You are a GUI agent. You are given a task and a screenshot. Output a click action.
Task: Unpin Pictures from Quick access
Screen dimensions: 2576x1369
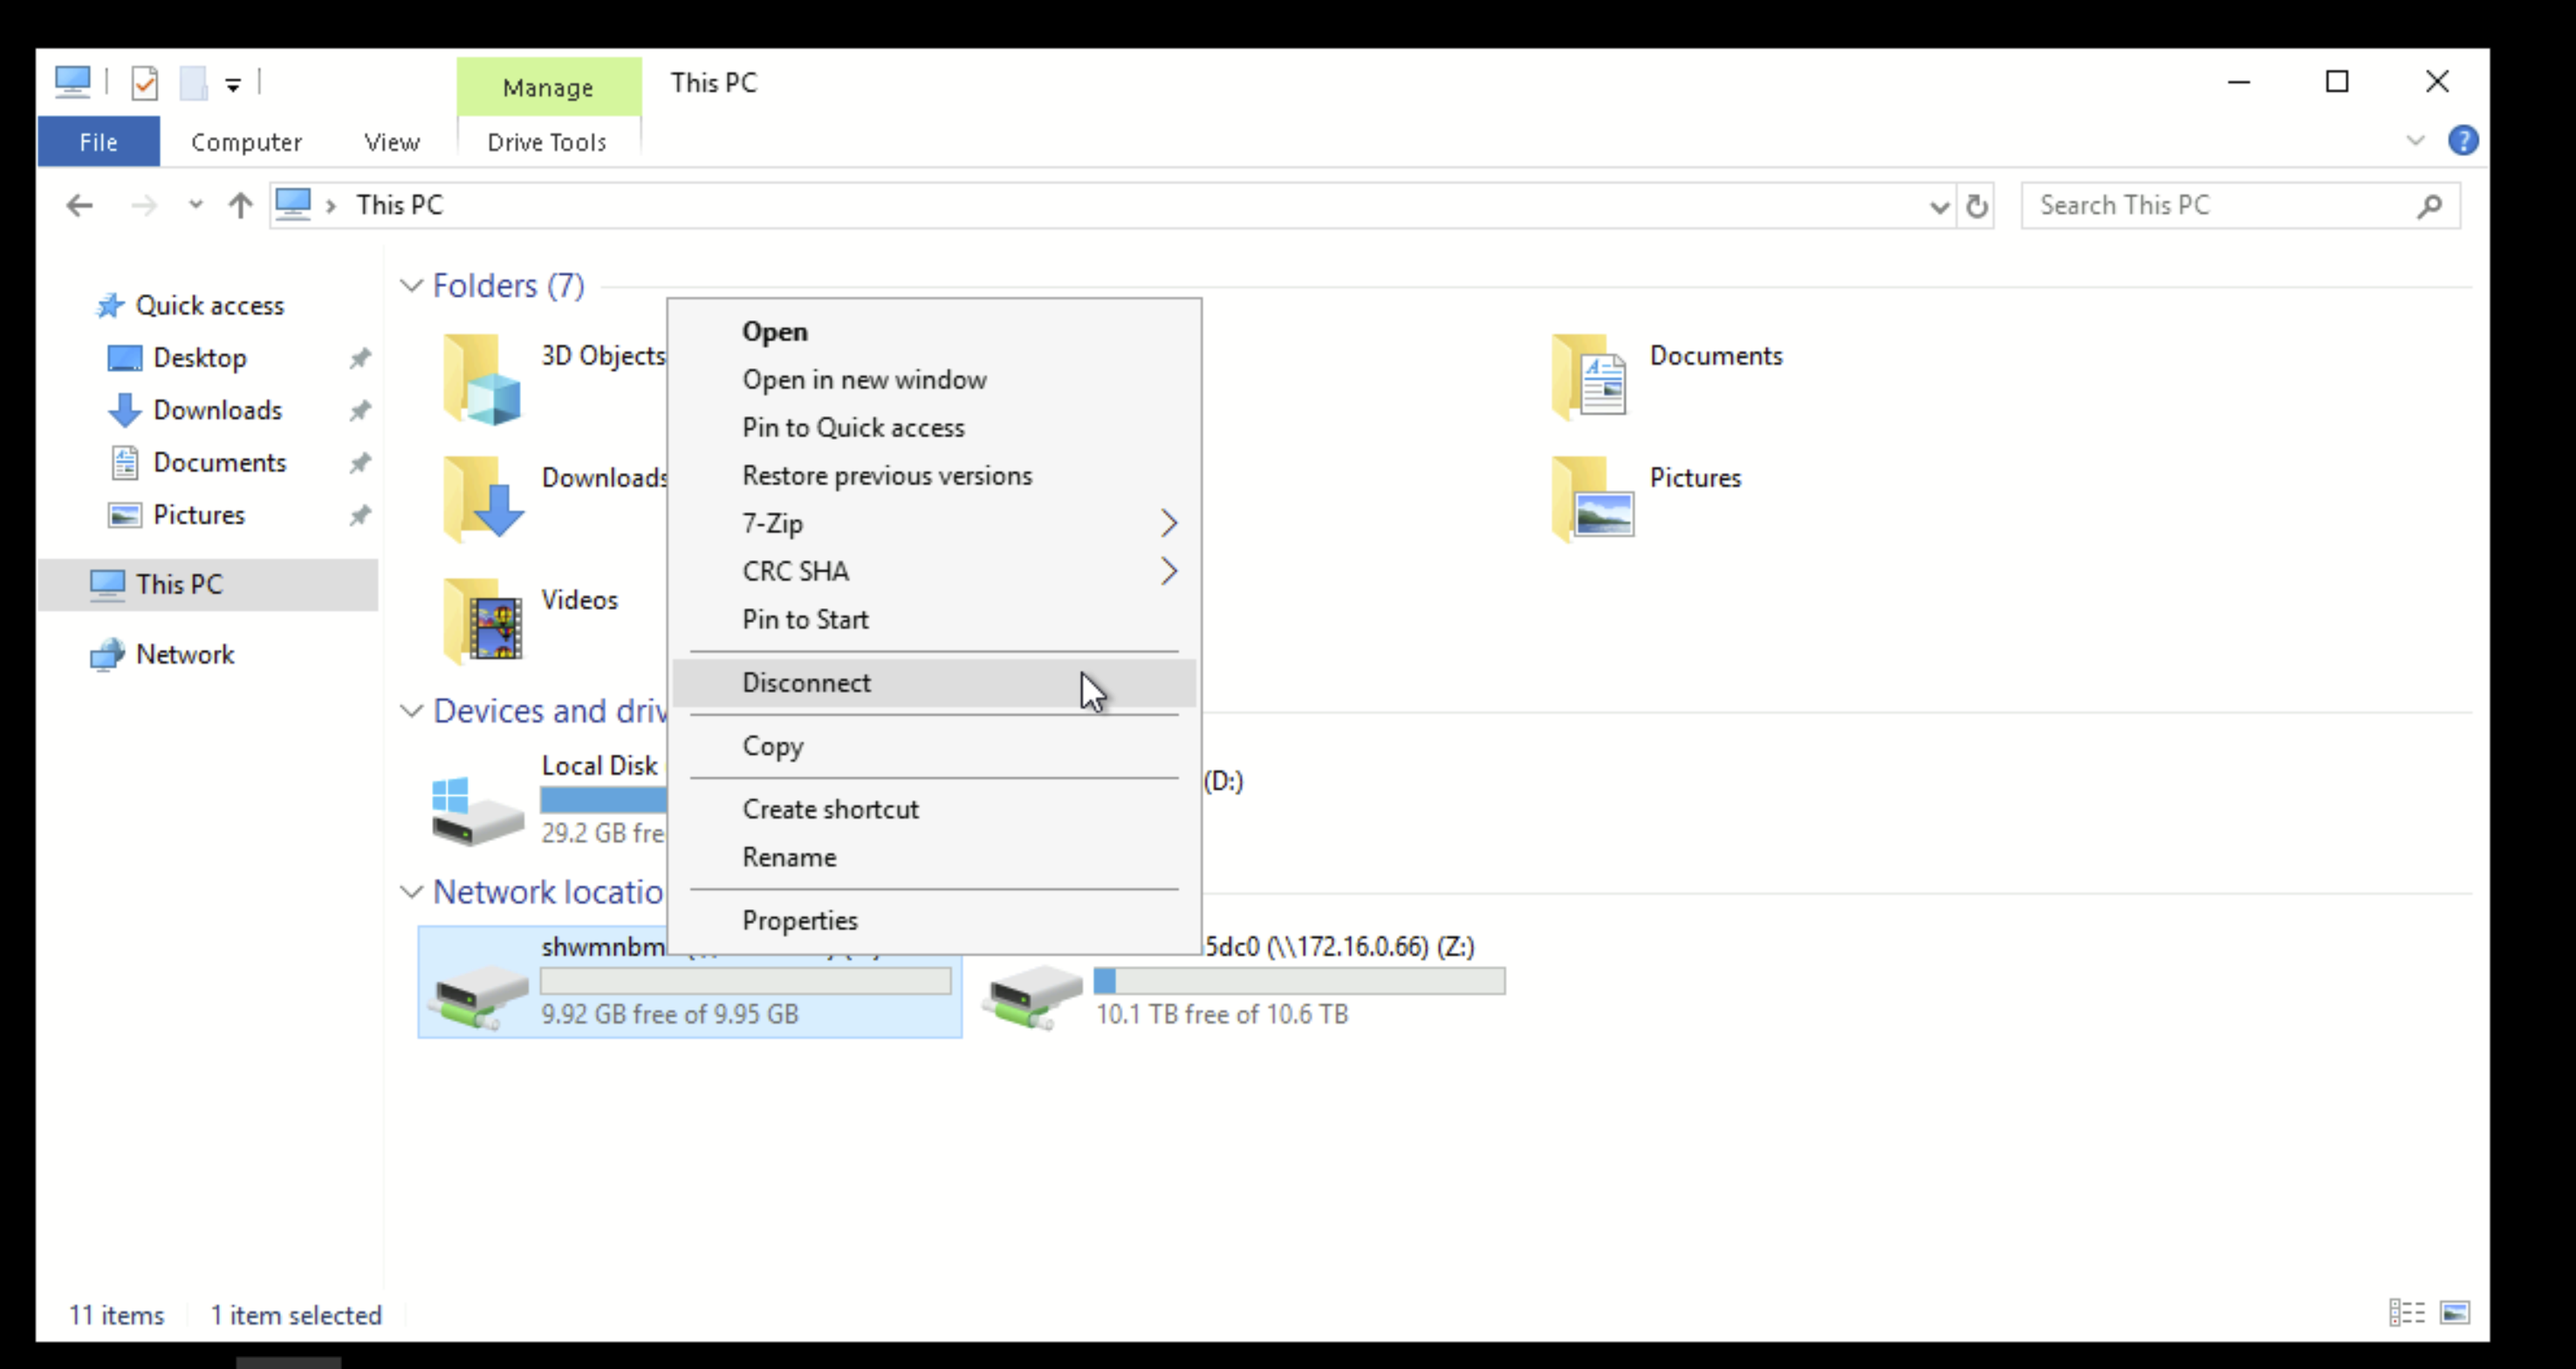pyautogui.click(x=360, y=515)
